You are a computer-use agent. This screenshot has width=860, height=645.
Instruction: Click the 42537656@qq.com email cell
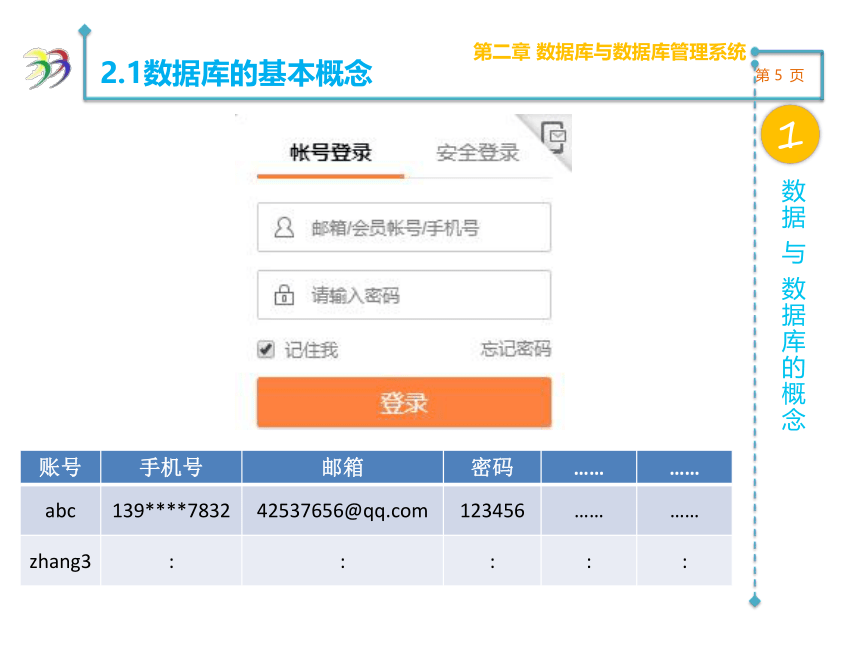click(x=342, y=511)
